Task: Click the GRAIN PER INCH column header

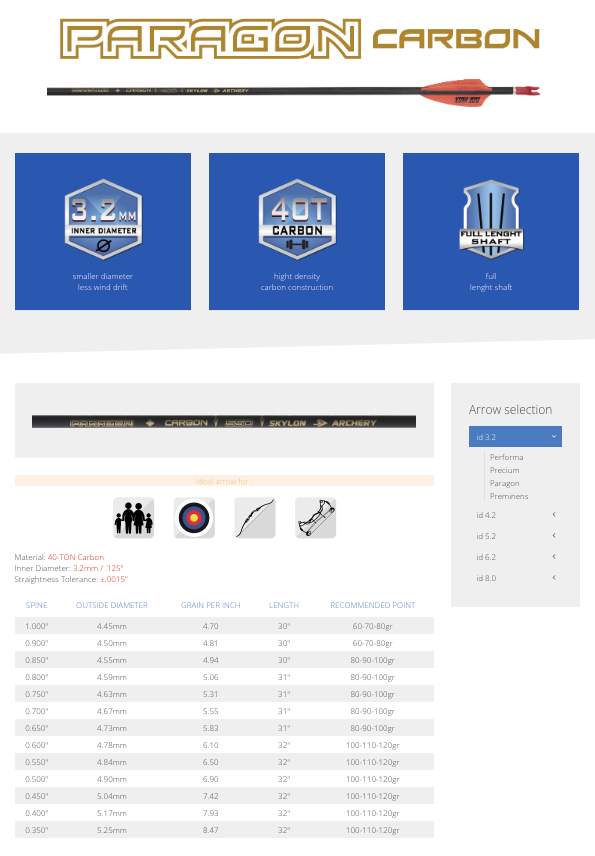Action: tap(211, 605)
